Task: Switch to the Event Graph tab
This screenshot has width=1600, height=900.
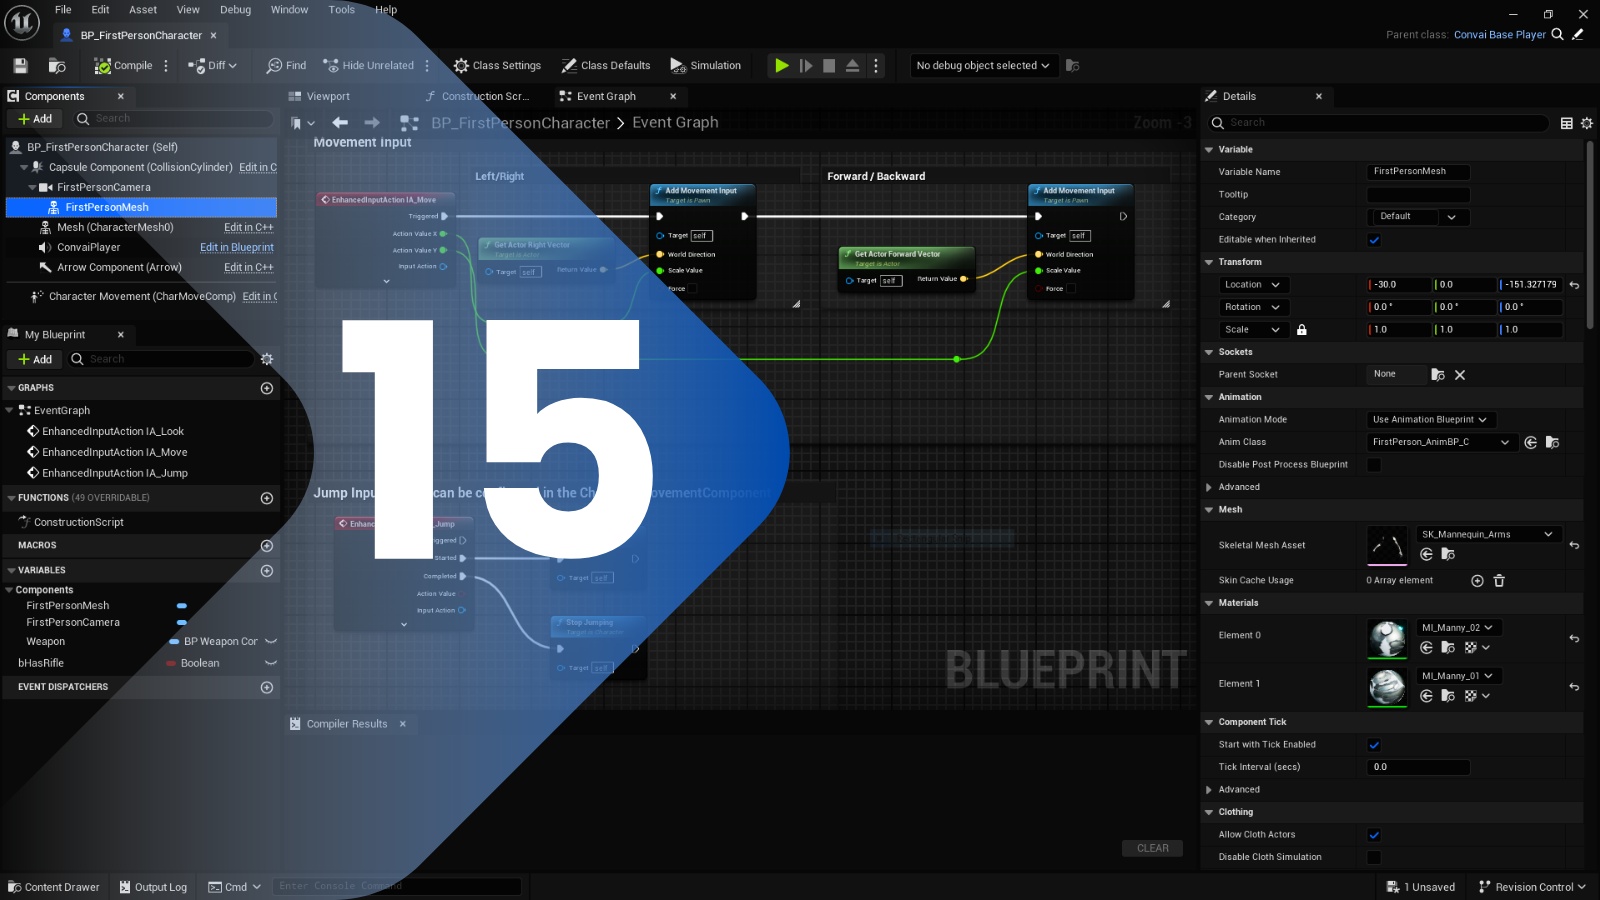Action: point(606,97)
